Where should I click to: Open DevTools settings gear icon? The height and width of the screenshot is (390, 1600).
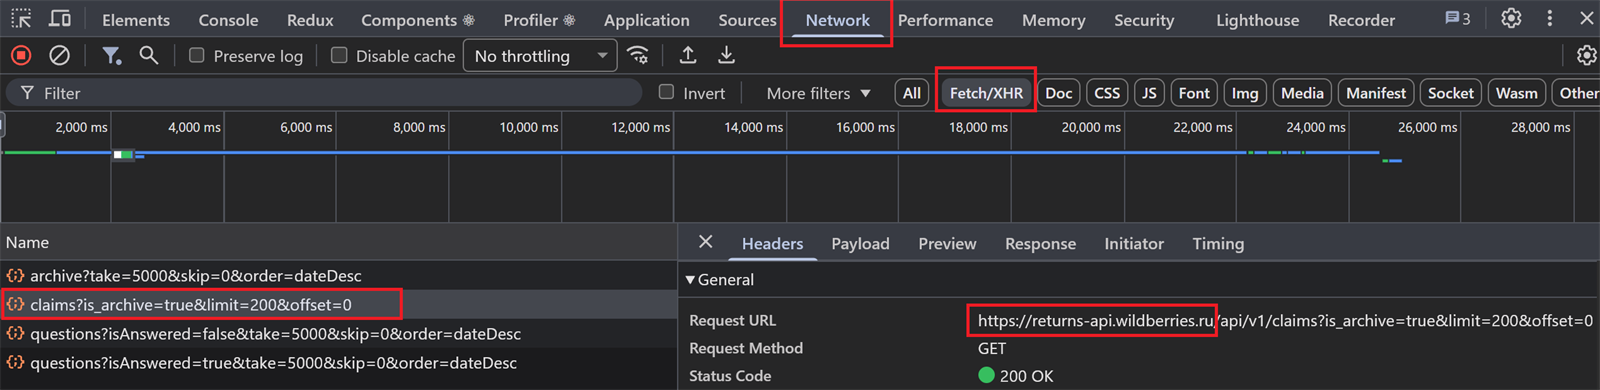(x=1511, y=18)
